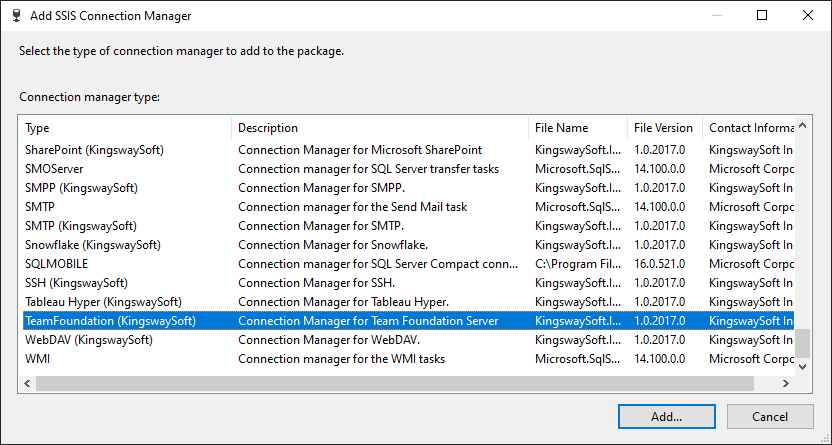Click the Add... button
The width and height of the screenshot is (832, 445).
[x=666, y=416]
